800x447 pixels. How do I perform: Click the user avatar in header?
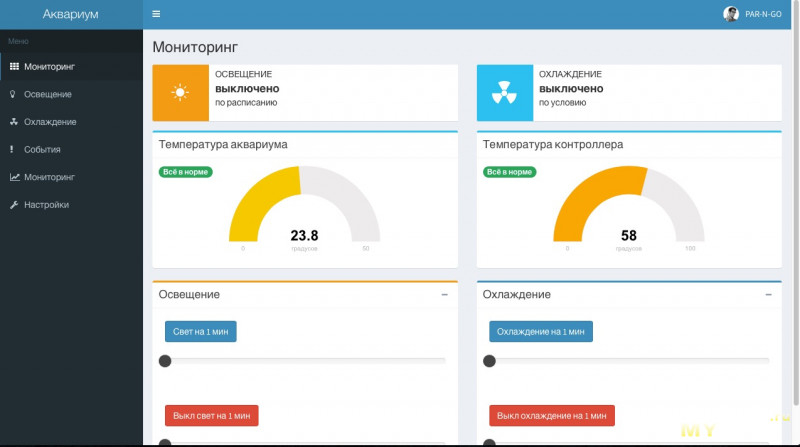coord(731,14)
